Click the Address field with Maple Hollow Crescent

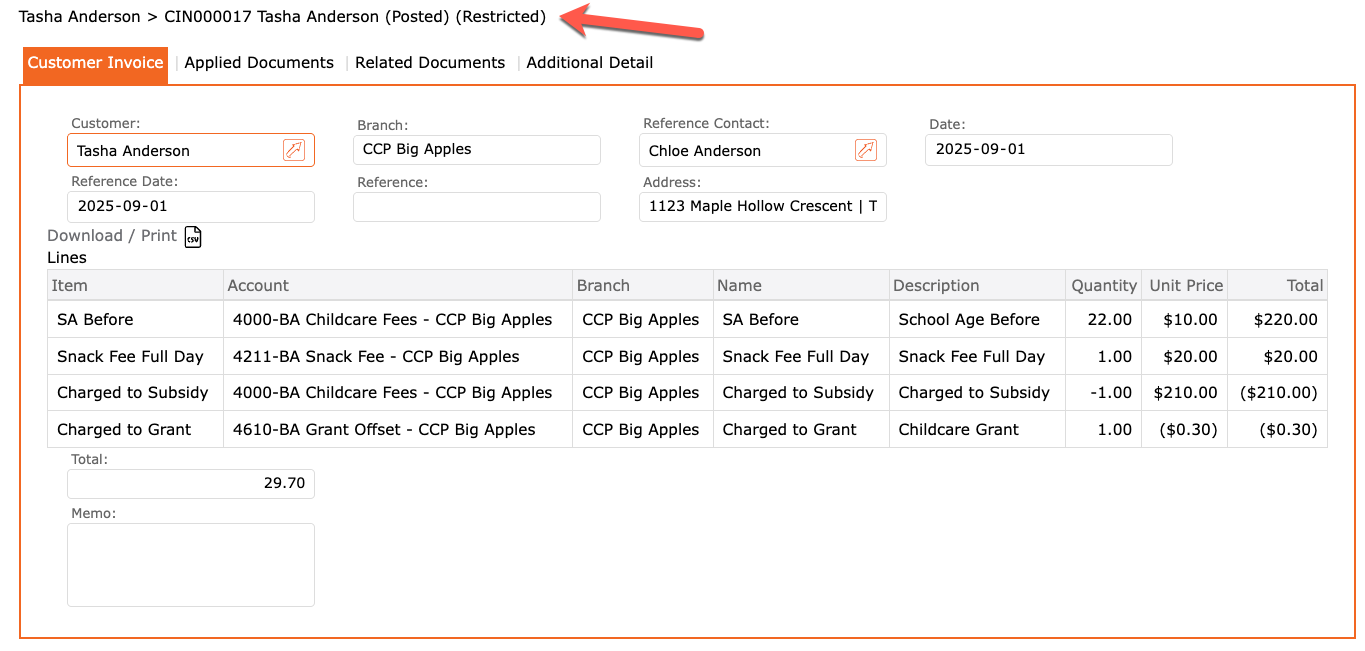(x=763, y=207)
